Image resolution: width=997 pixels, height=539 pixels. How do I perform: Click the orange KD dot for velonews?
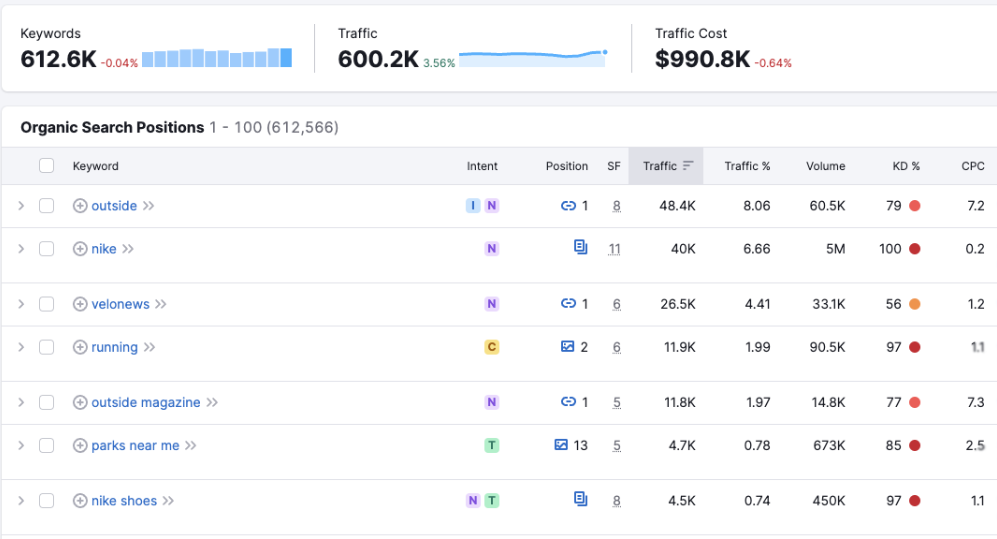(914, 304)
